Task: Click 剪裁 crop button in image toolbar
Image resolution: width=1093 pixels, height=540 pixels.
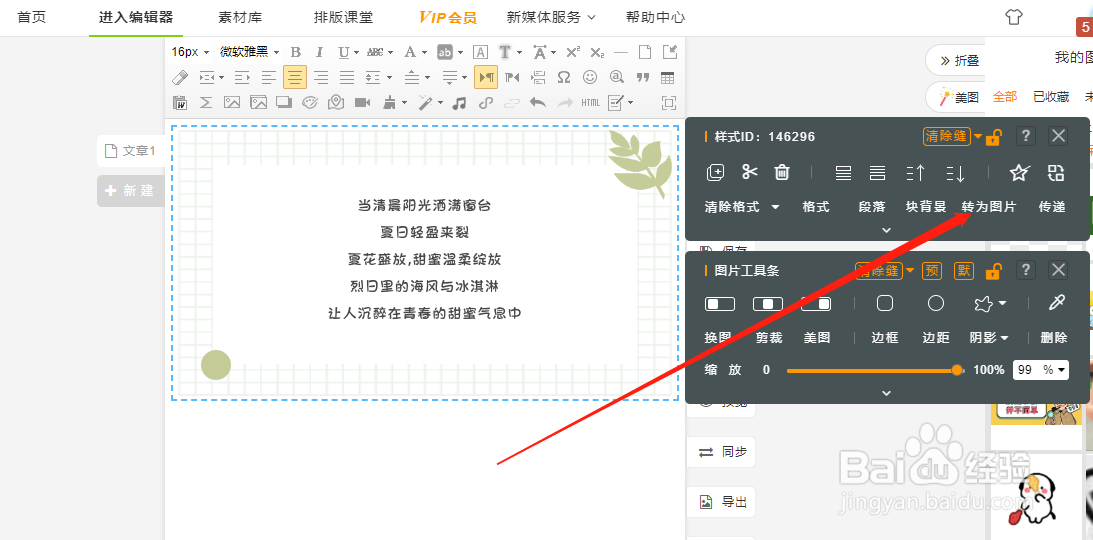Action: coord(769,338)
